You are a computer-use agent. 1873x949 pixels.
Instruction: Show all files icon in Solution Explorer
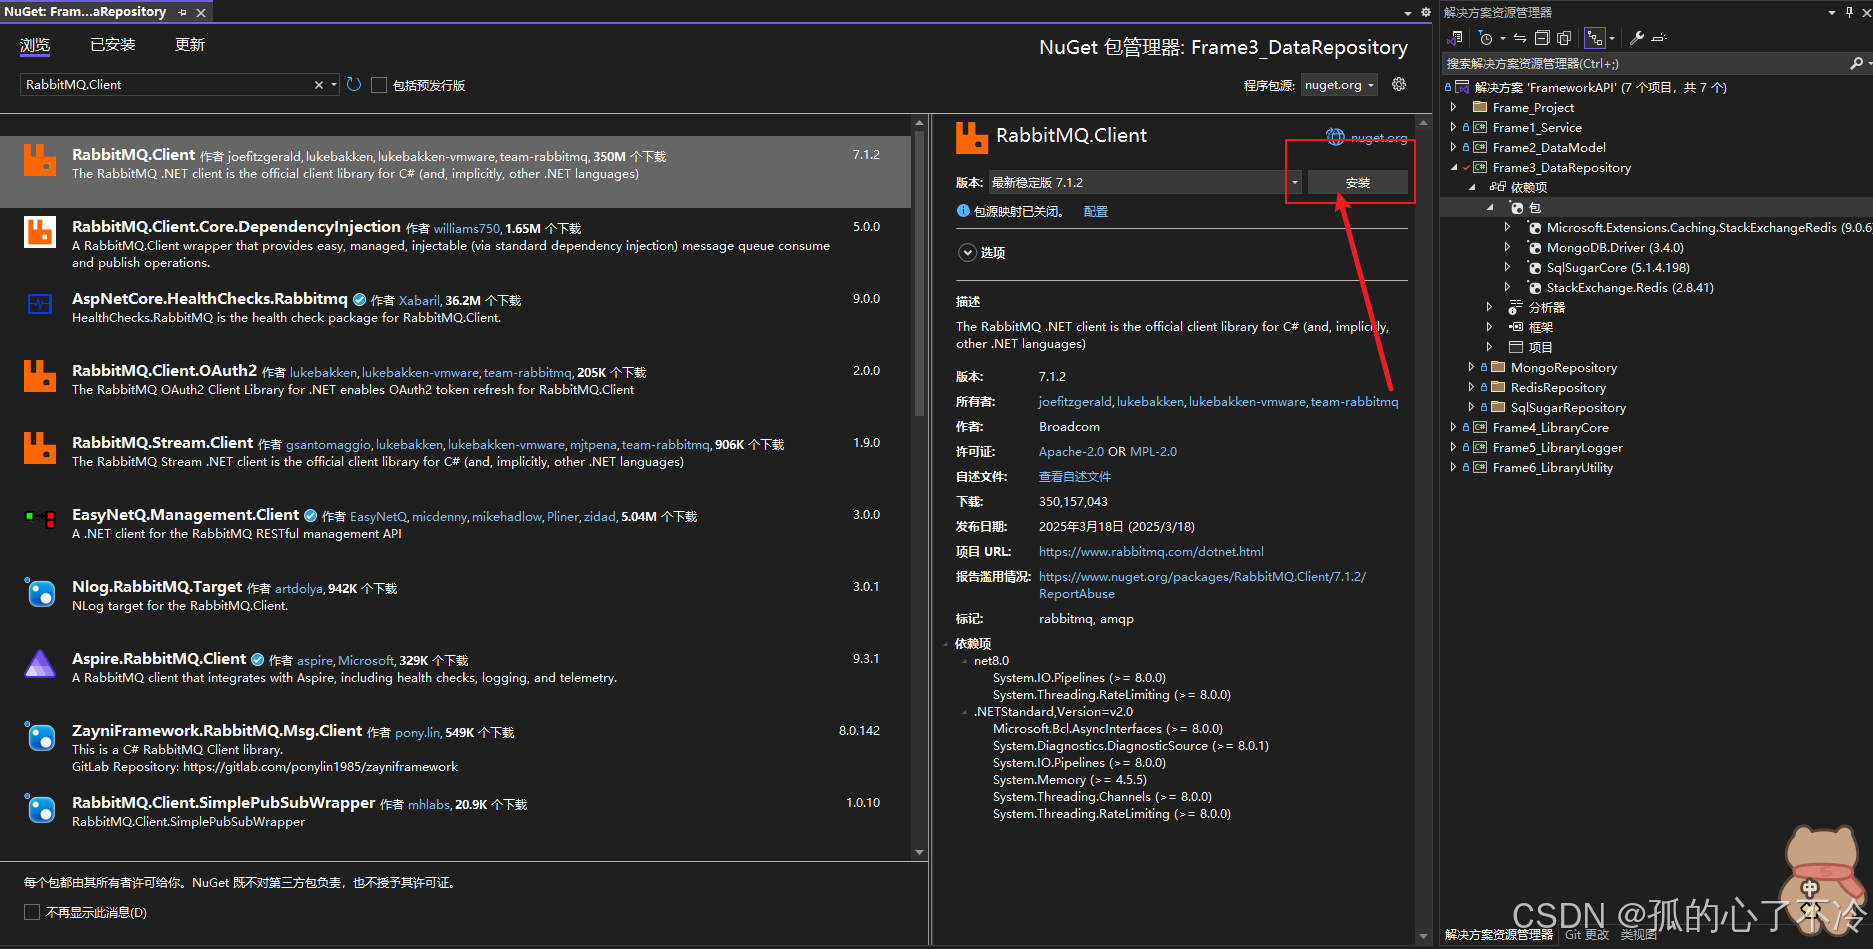coord(1564,38)
